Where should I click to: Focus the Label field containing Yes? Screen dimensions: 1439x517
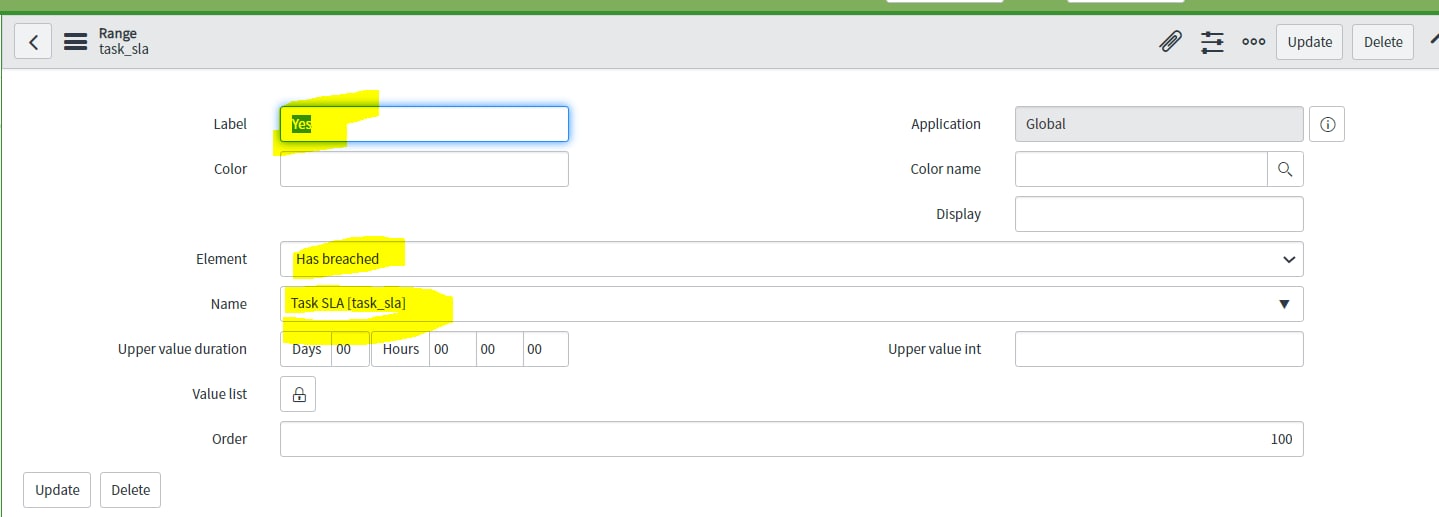(x=424, y=124)
